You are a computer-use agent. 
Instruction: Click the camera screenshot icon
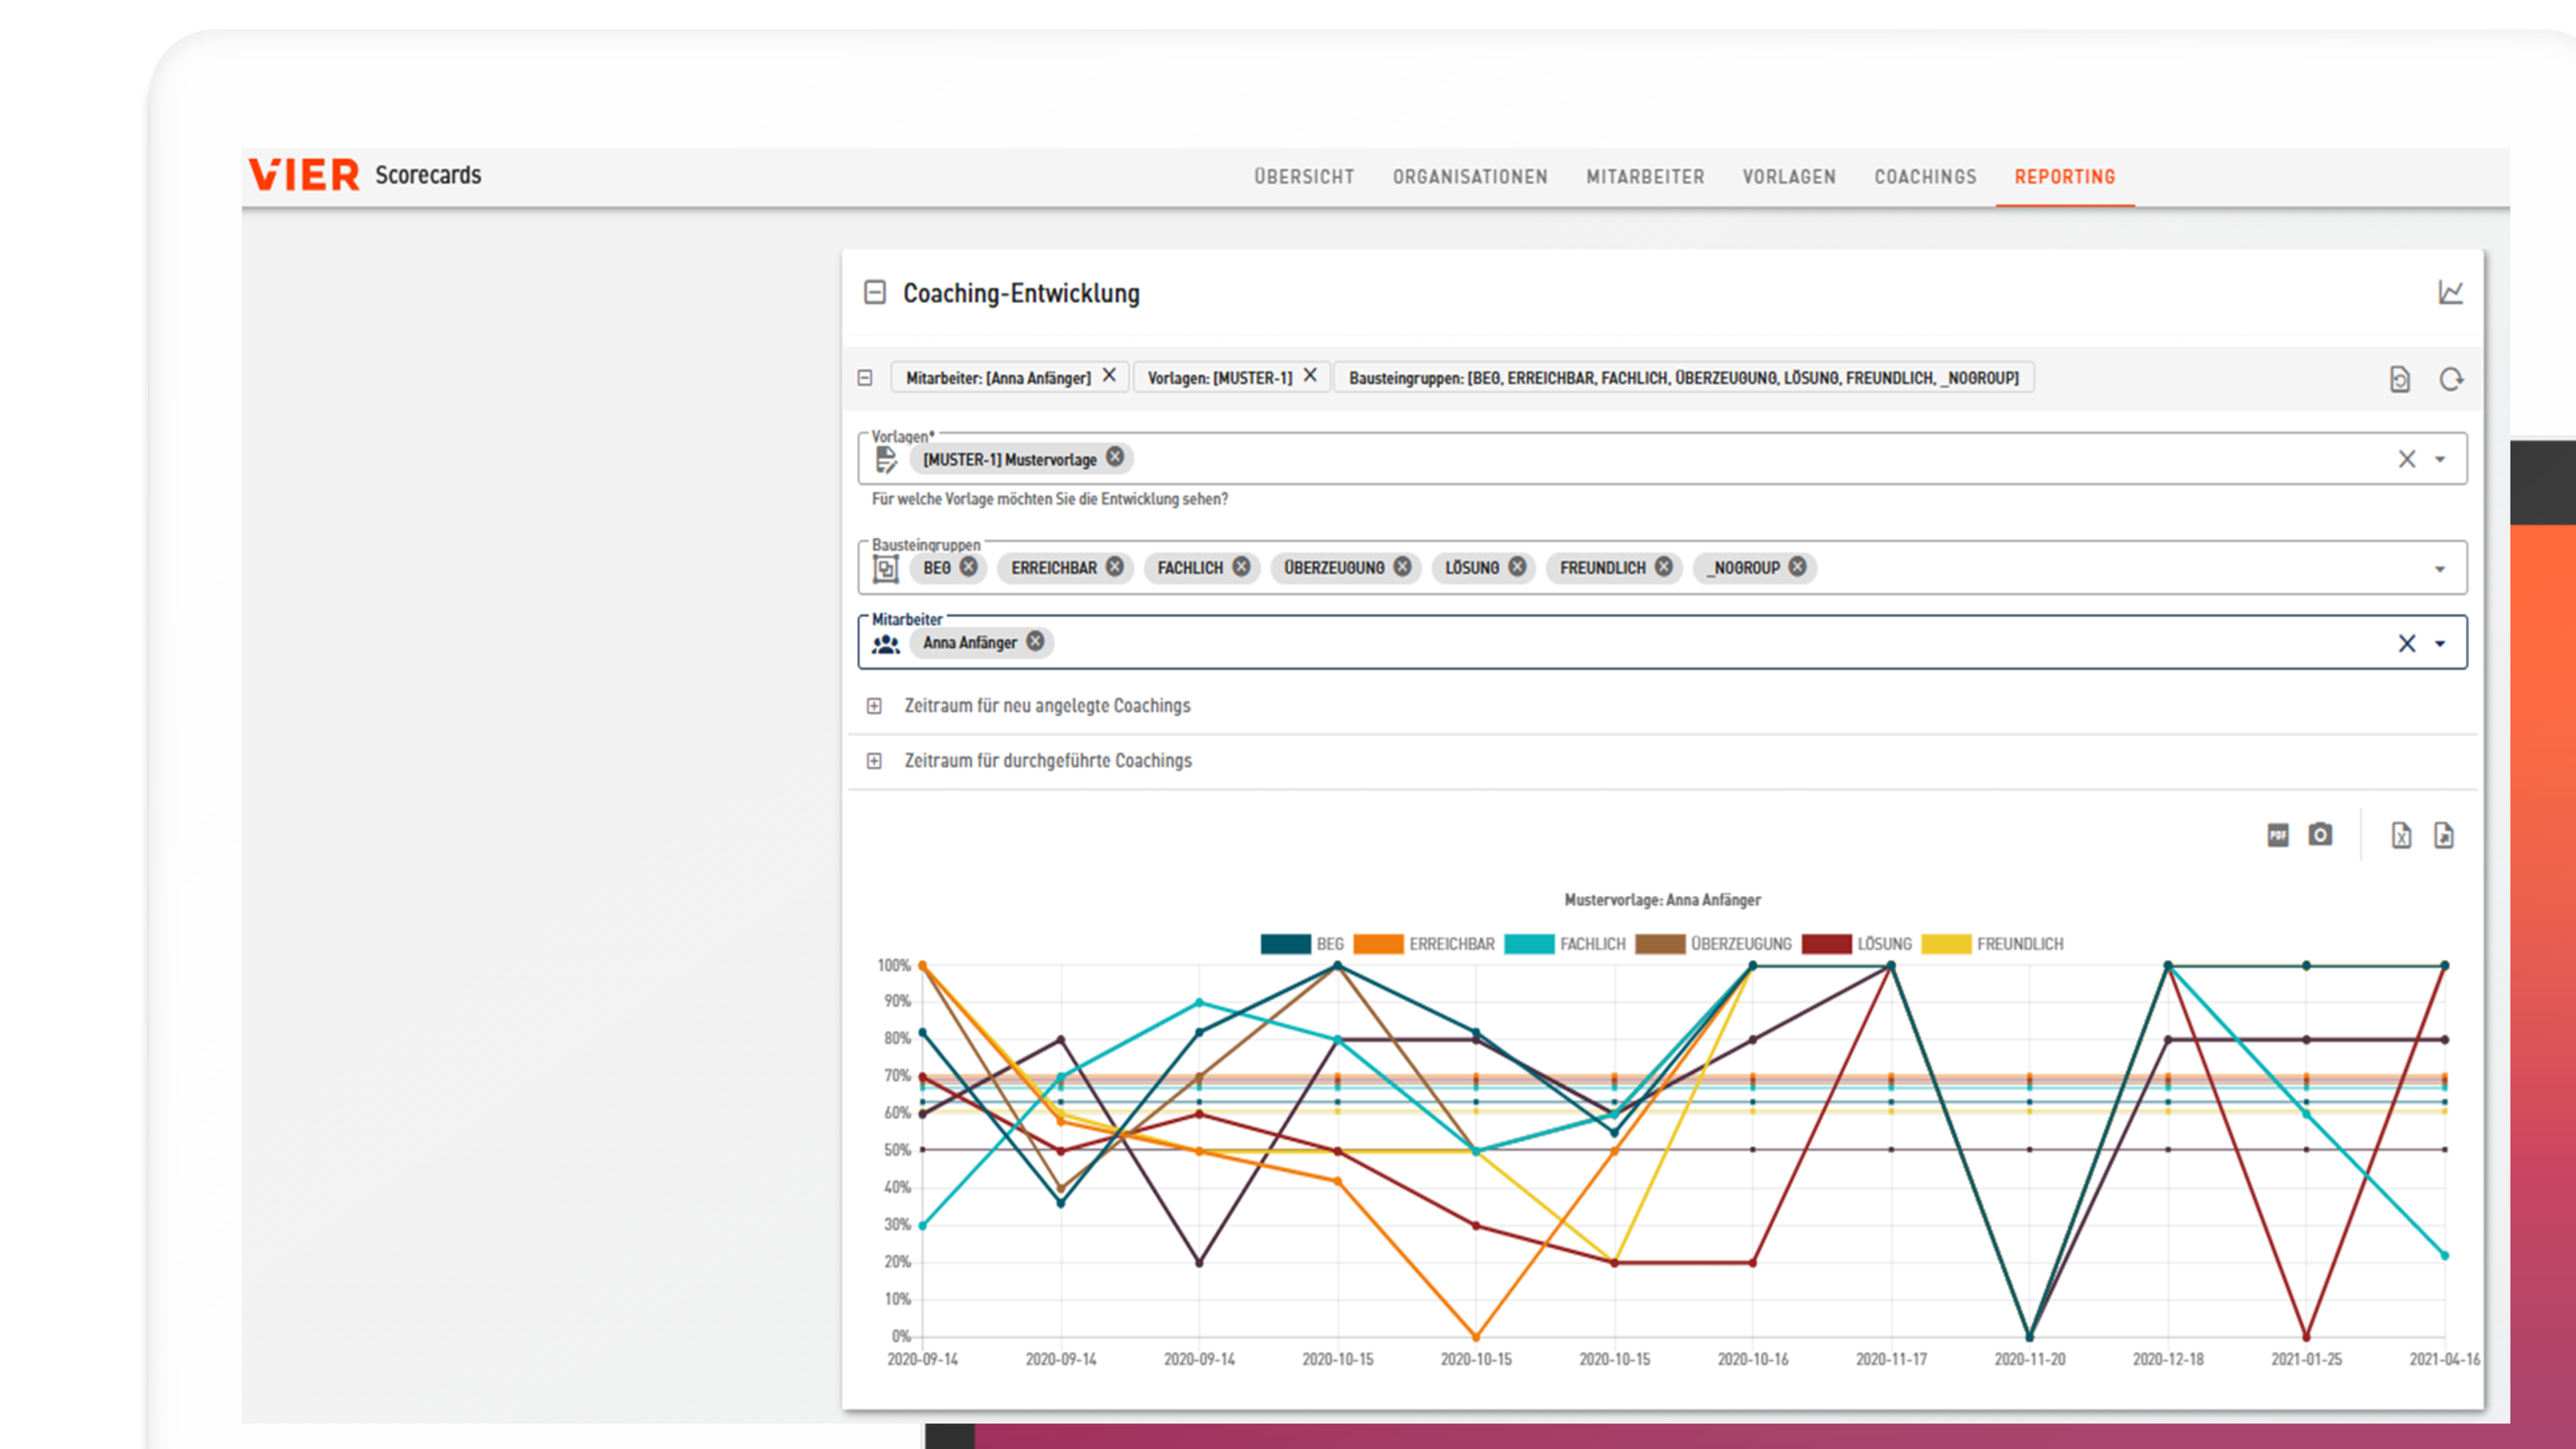click(2320, 835)
